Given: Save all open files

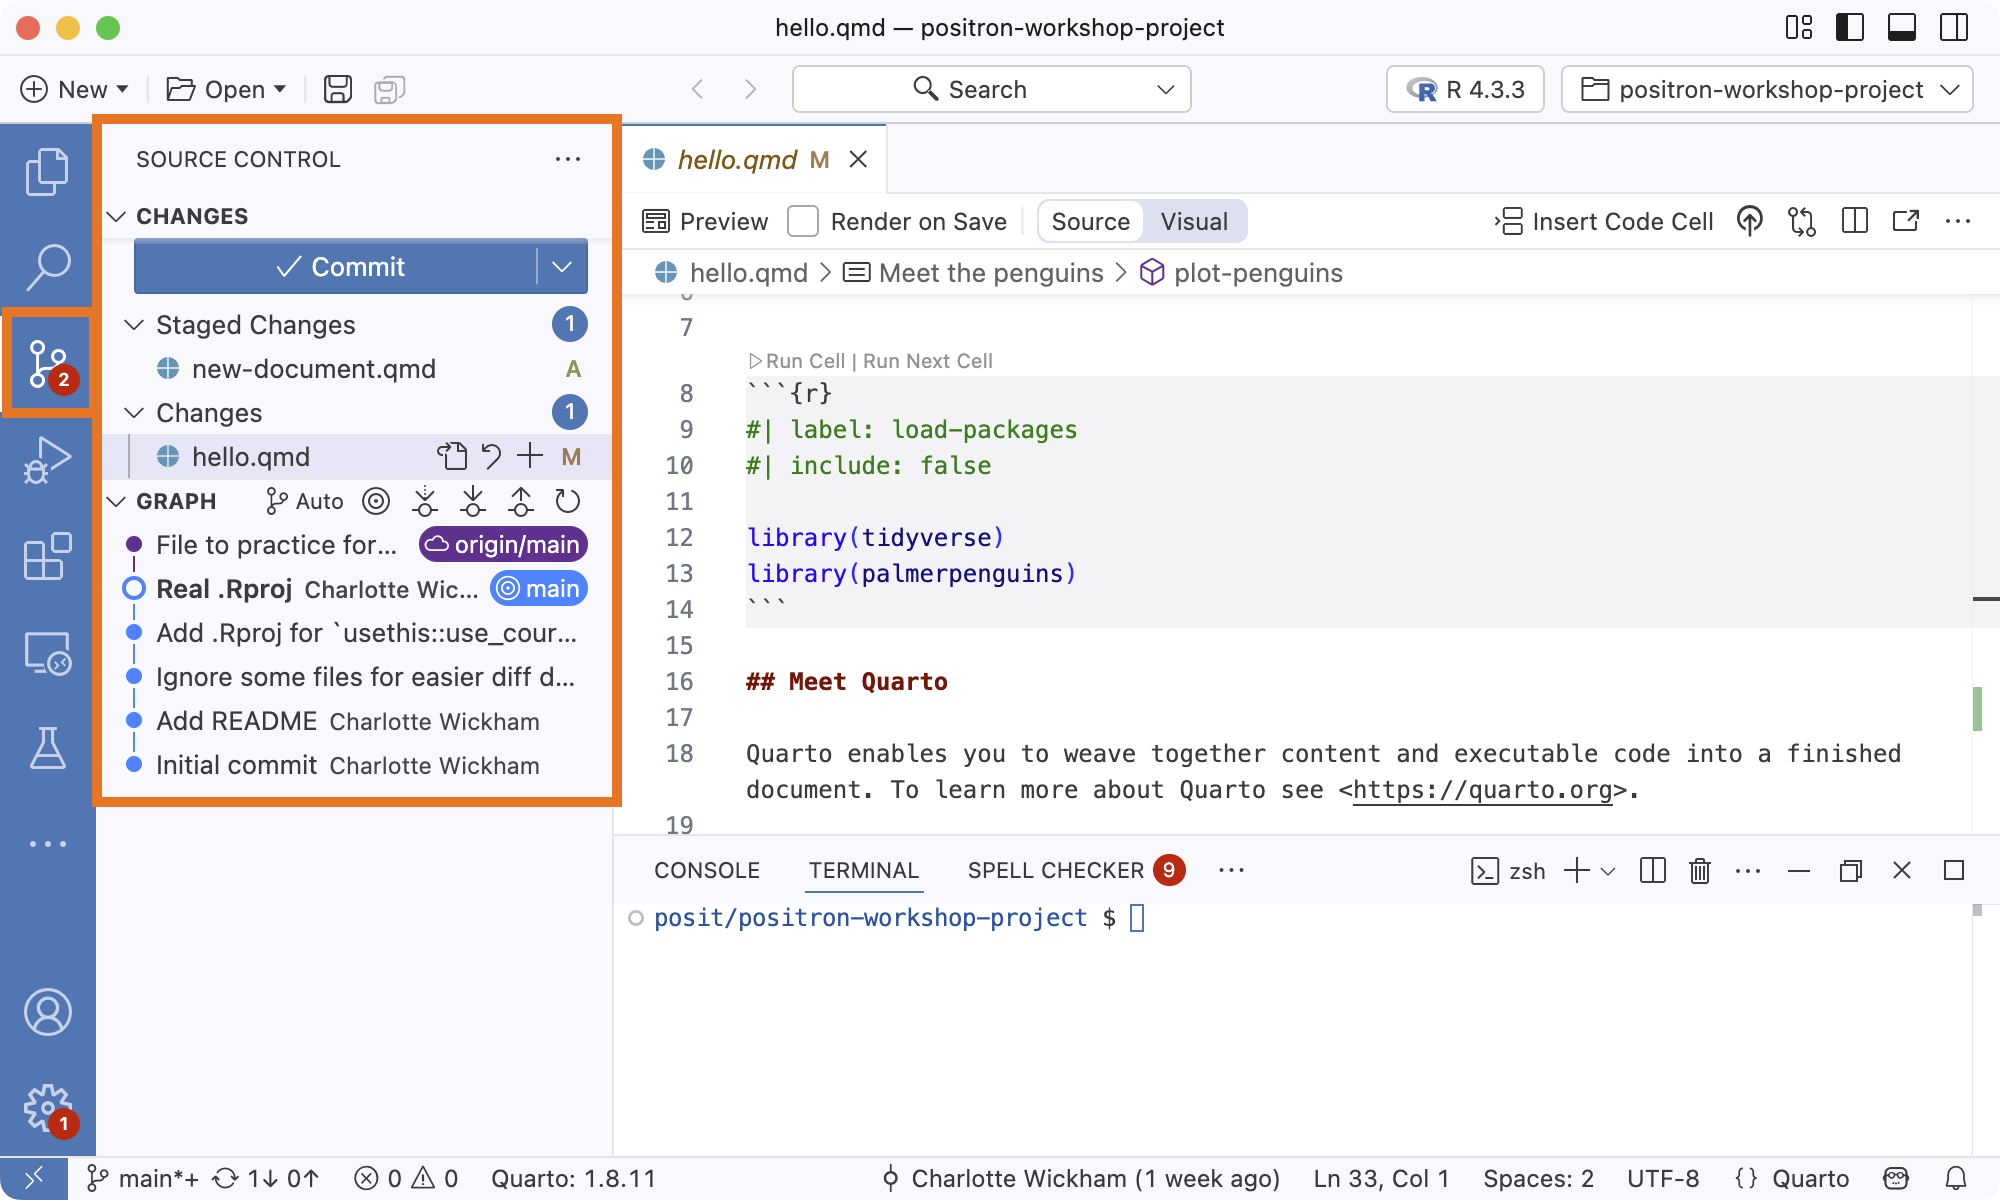Looking at the screenshot, I should coord(390,89).
